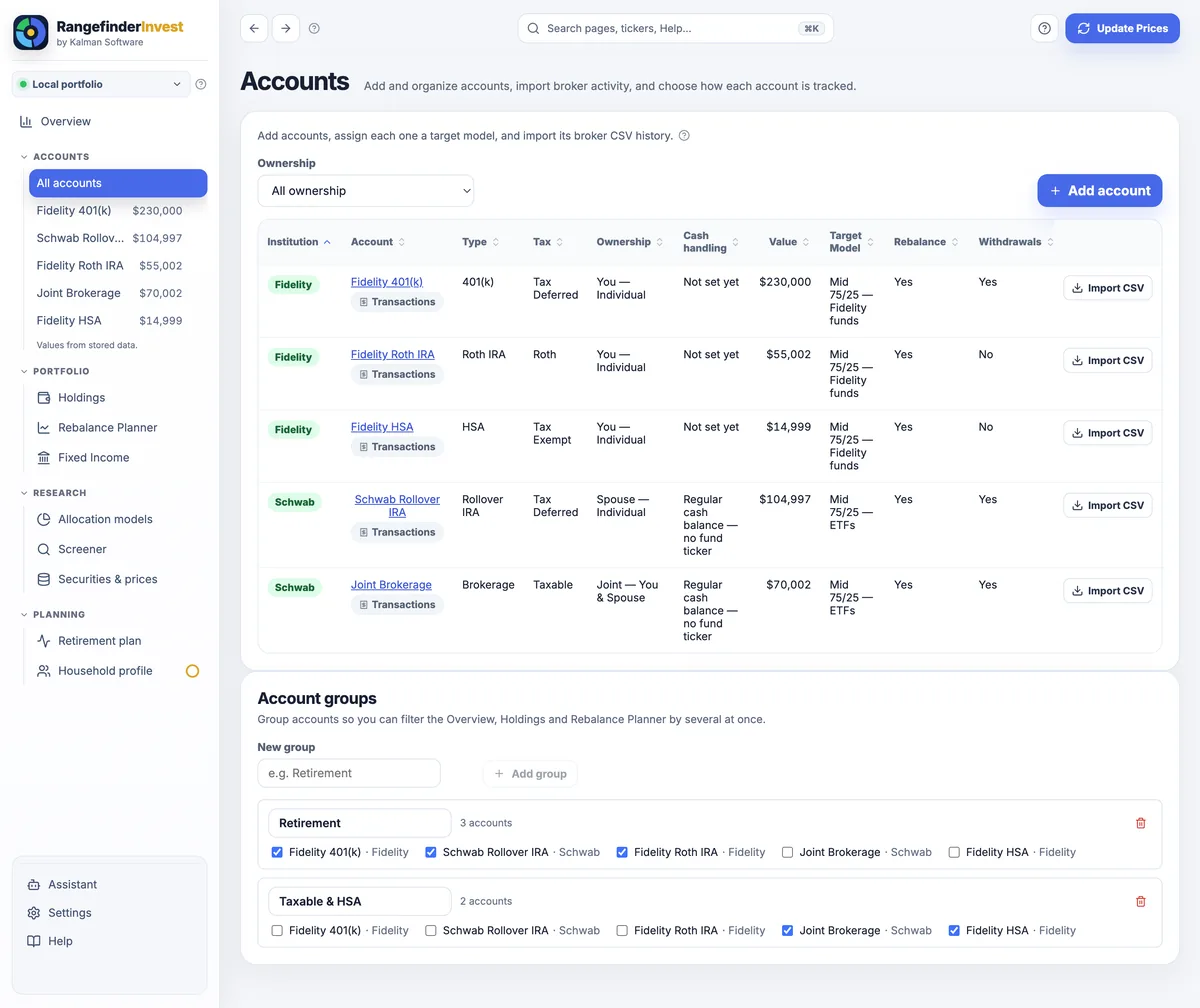Select Schwab Rollover account in sidebar
This screenshot has width=1200, height=1008.
[118, 238]
